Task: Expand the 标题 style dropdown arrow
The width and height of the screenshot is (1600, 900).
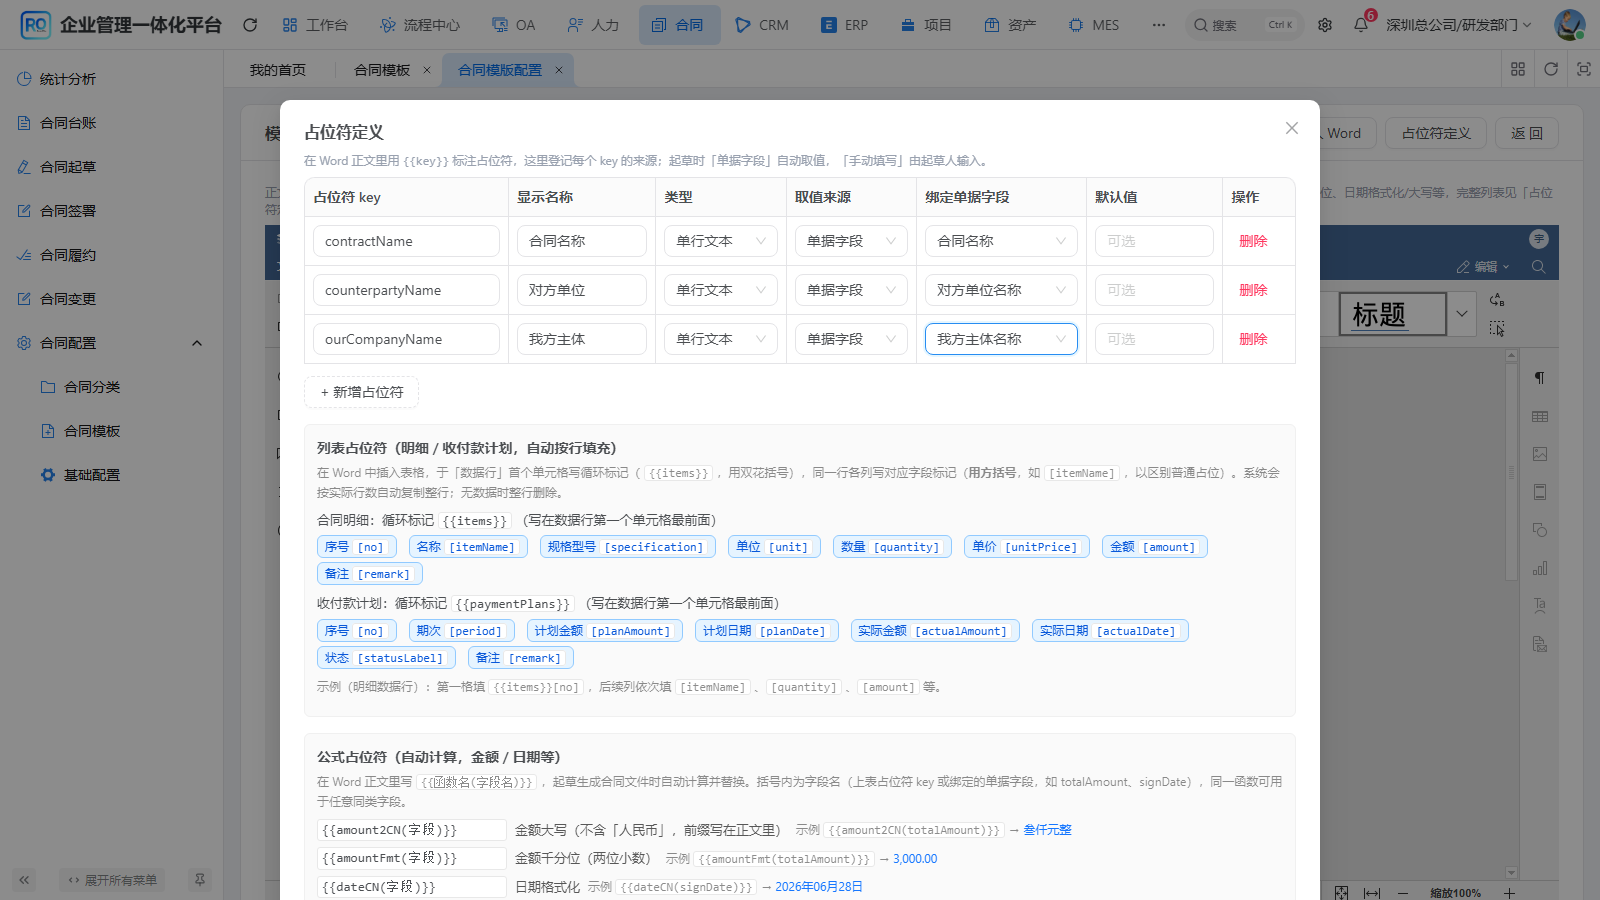Action: click(1462, 314)
